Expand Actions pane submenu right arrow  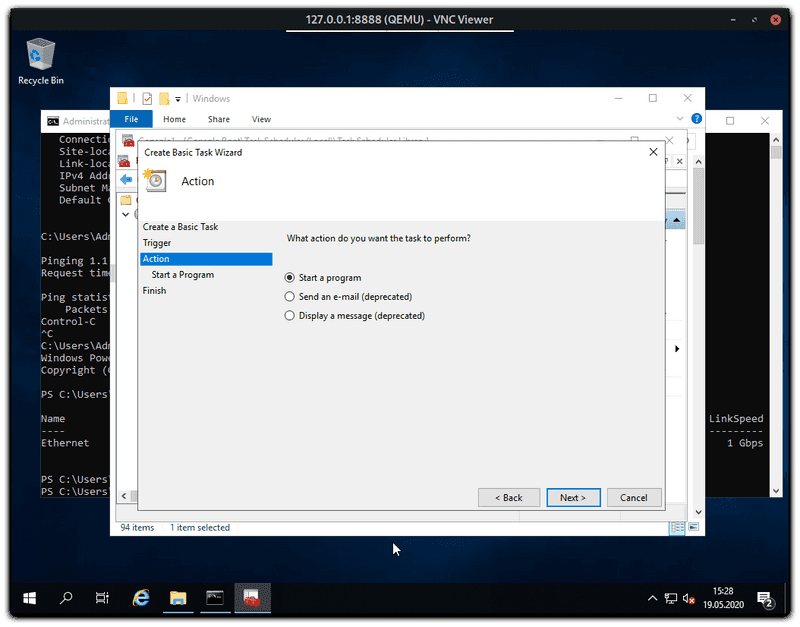tap(677, 349)
